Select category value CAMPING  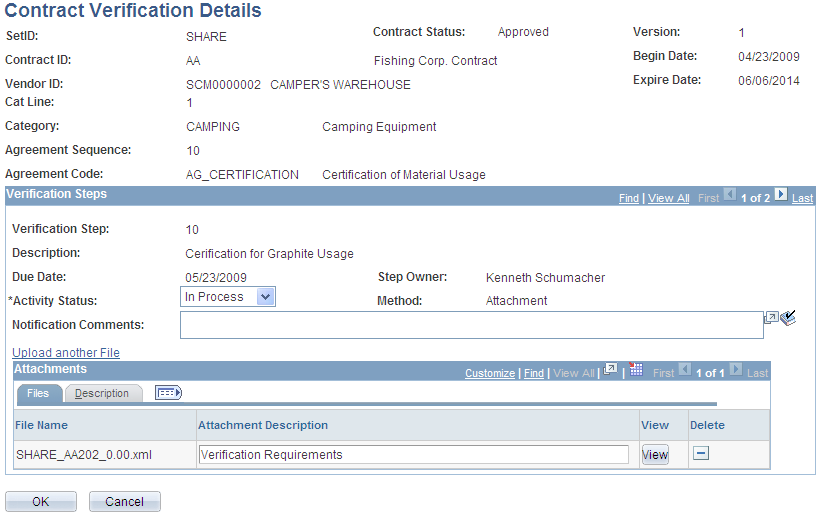point(213,126)
